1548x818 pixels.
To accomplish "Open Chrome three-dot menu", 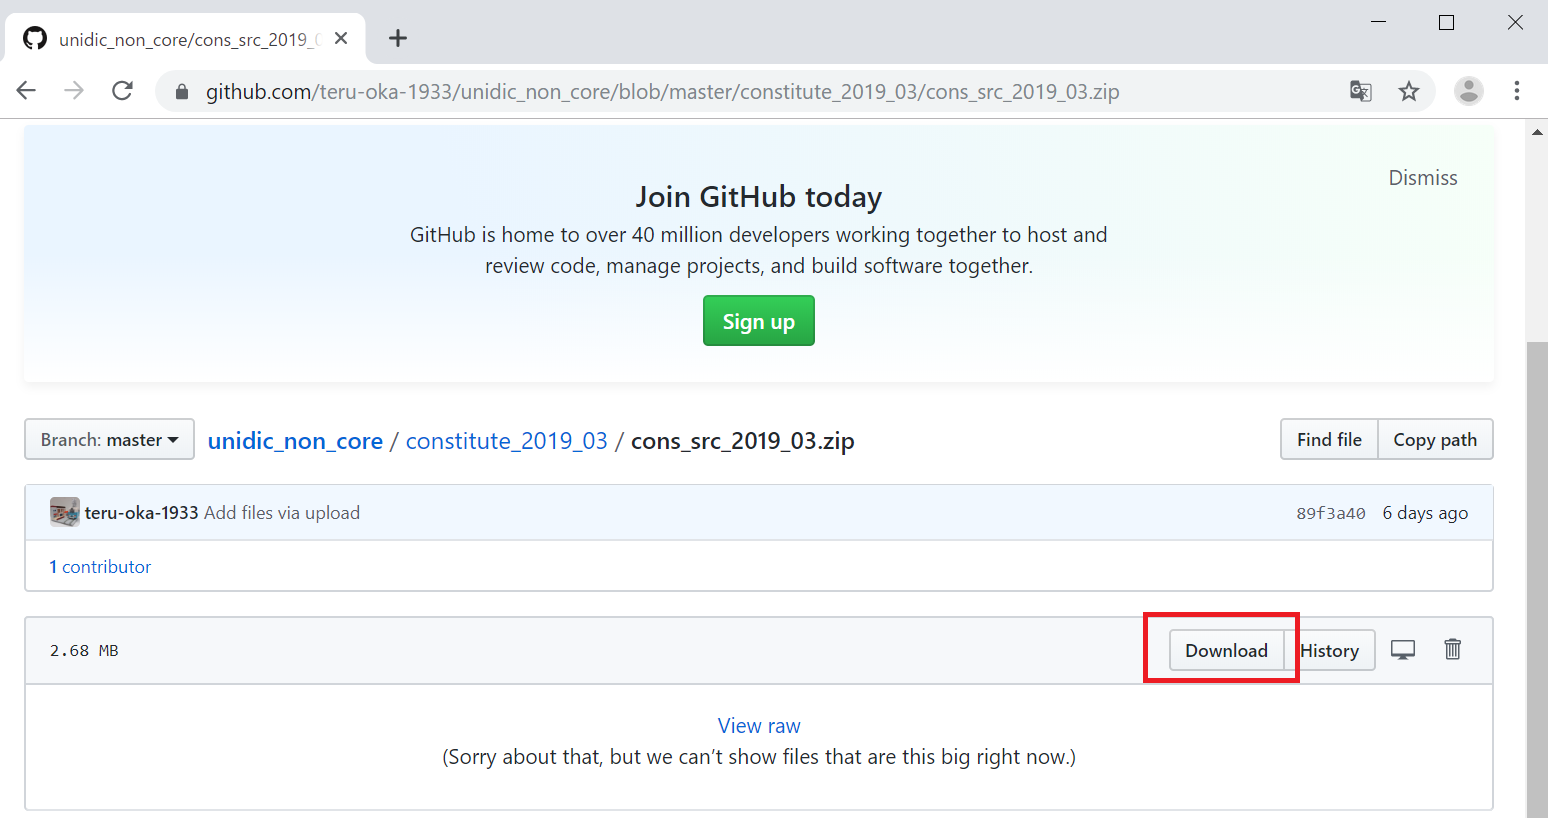I will [x=1517, y=91].
